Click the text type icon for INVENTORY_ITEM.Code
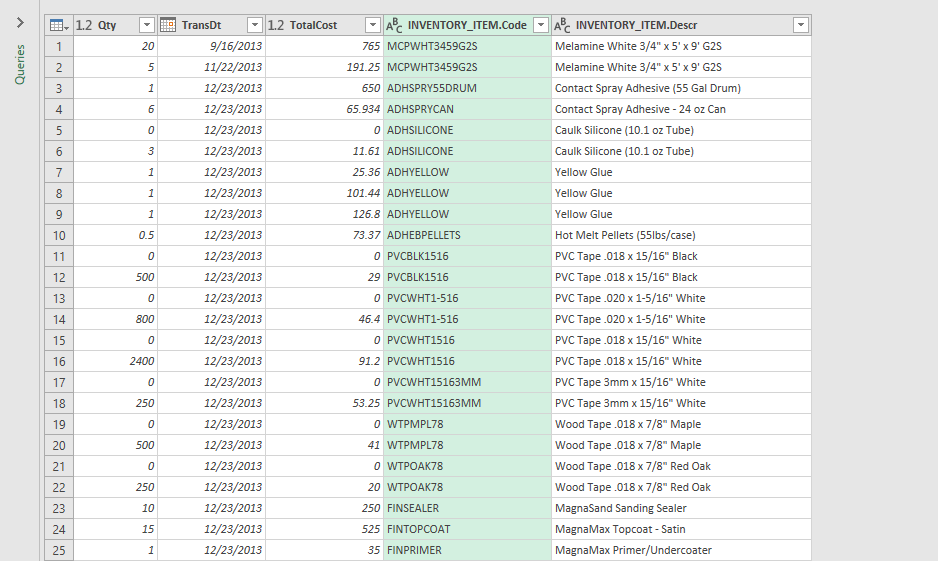Viewport: 938px width, 561px height. (x=395, y=25)
